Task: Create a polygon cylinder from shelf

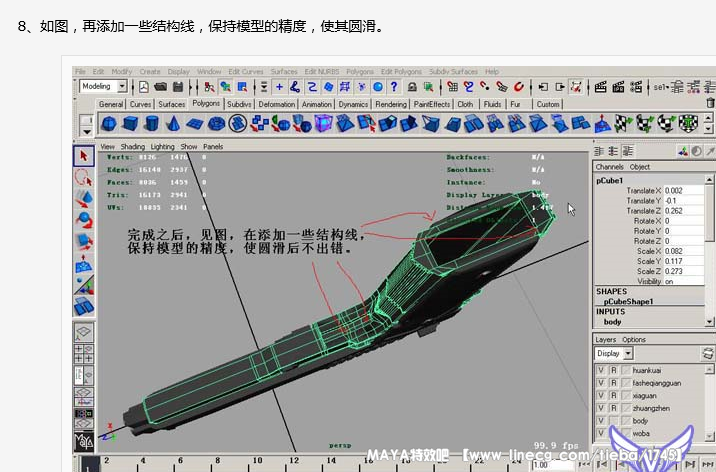Action: click(151, 123)
